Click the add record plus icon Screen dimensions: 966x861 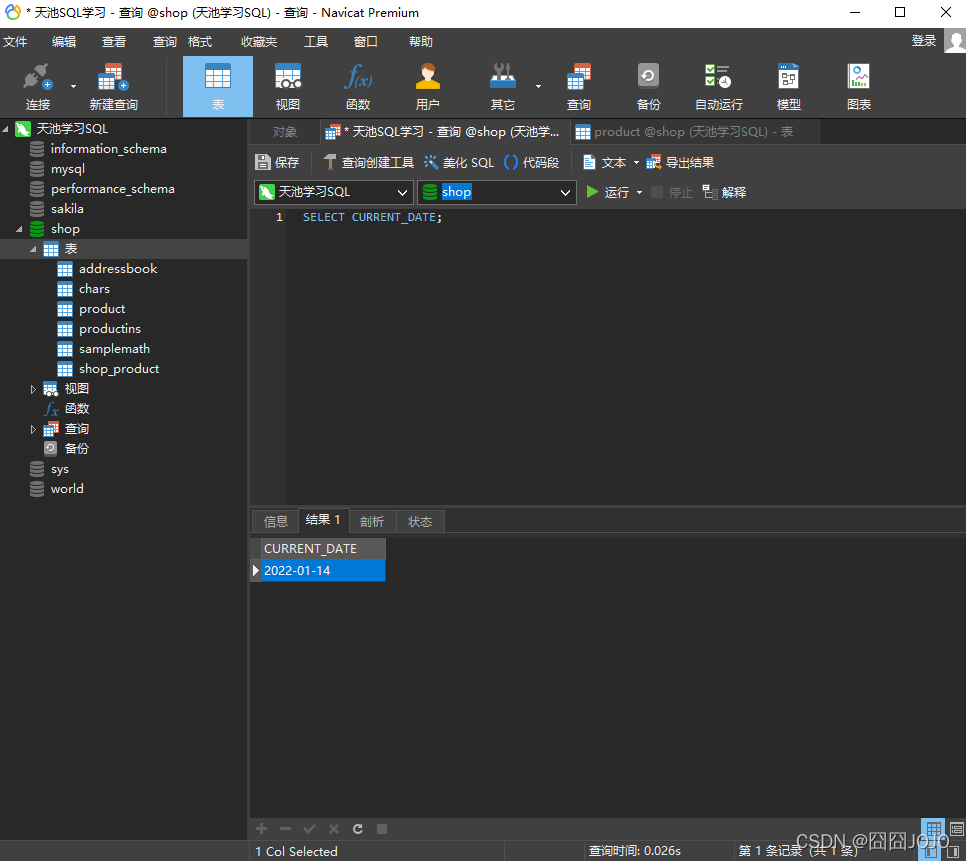click(261, 829)
